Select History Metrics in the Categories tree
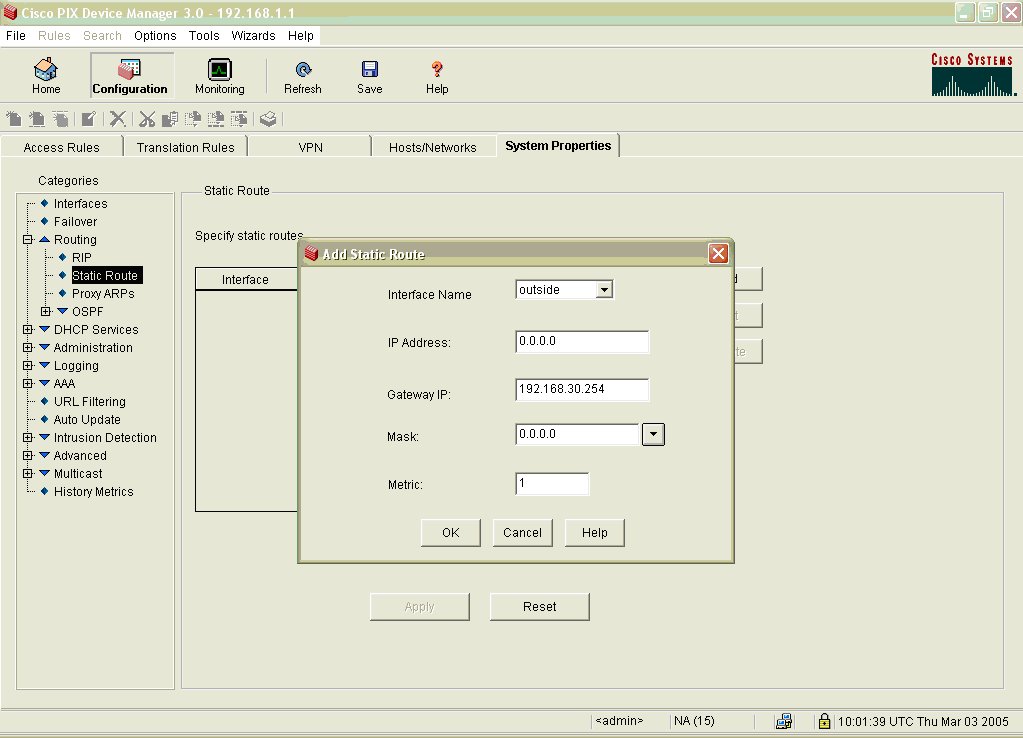The image size is (1023, 738). pyautogui.click(x=93, y=491)
